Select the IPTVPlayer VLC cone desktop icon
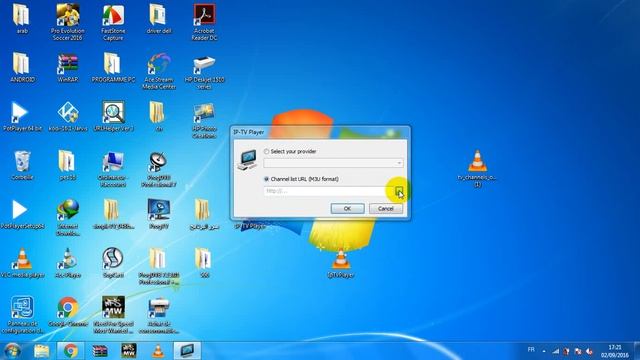Image resolution: width=640 pixels, height=360 pixels. (x=341, y=263)
